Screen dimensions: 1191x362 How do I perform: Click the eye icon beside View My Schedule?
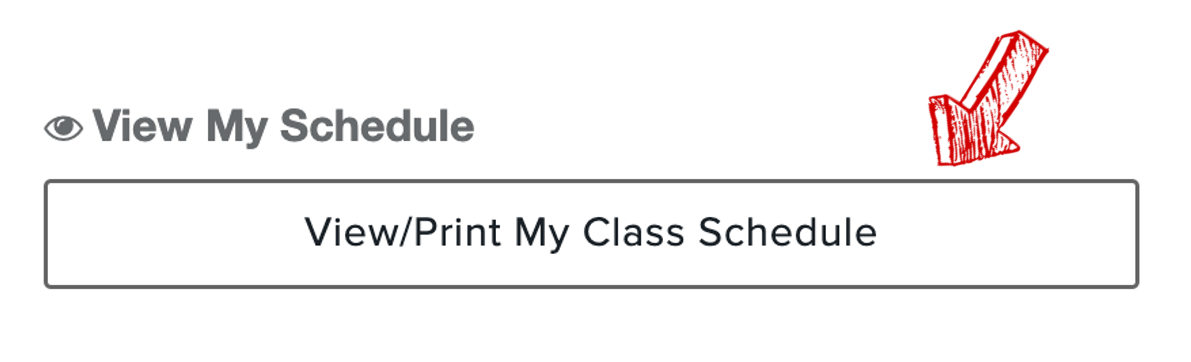point(63,127)
